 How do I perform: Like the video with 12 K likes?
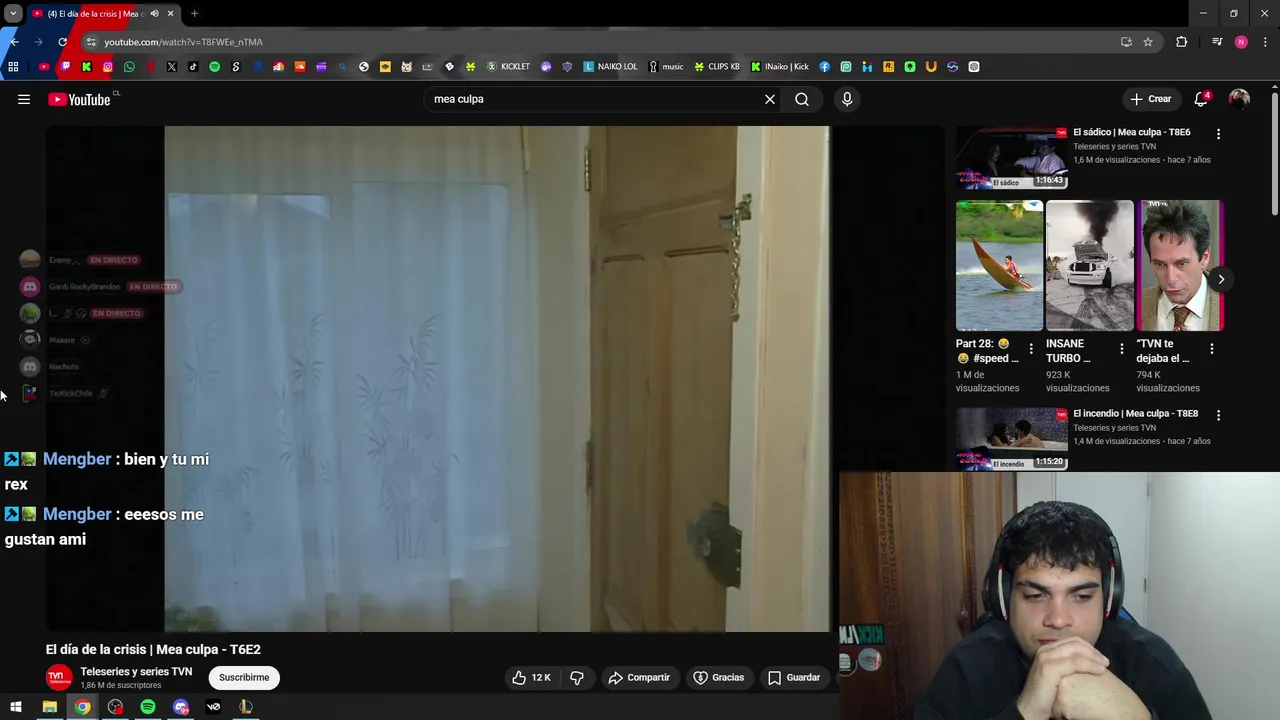pyautogui.click(x=531, y=677)
